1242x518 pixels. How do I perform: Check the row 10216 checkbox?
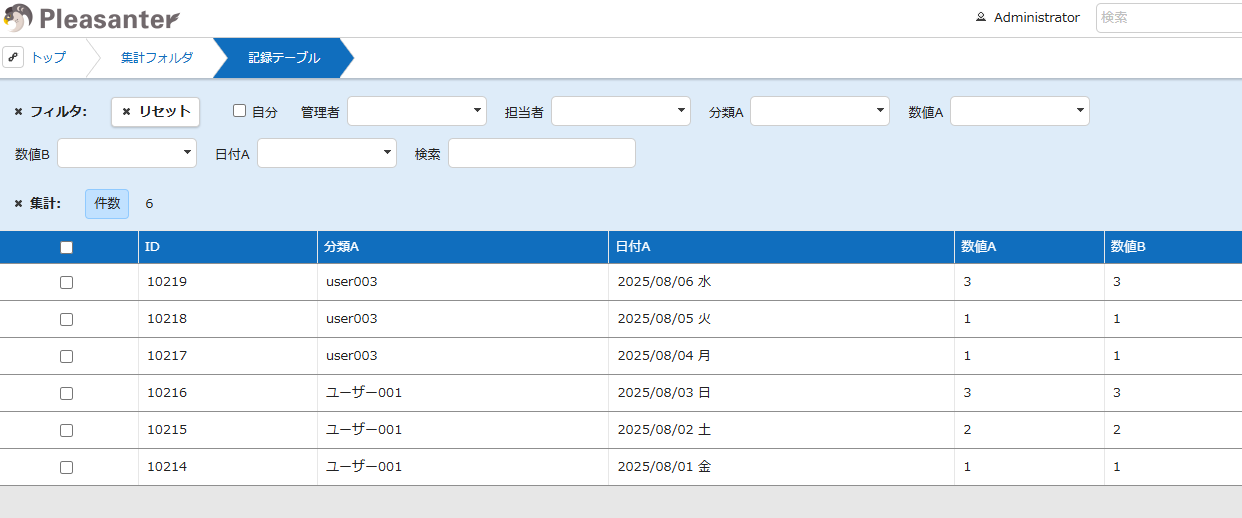click(67, 393)
